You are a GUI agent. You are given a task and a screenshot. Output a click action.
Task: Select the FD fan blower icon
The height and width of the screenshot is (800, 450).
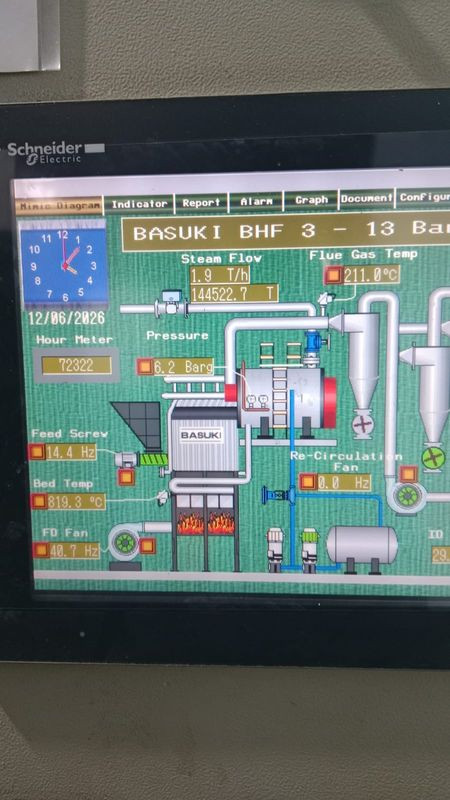125,542
